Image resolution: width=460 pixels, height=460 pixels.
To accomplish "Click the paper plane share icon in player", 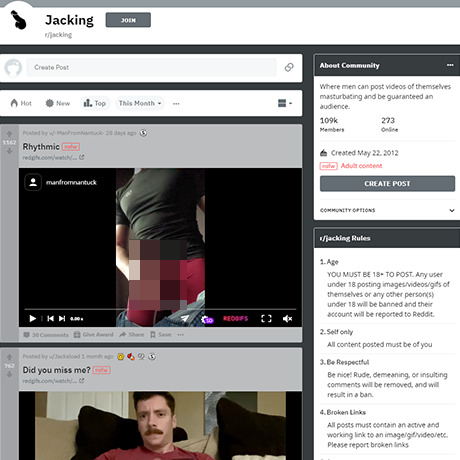I will coord(185,319).
